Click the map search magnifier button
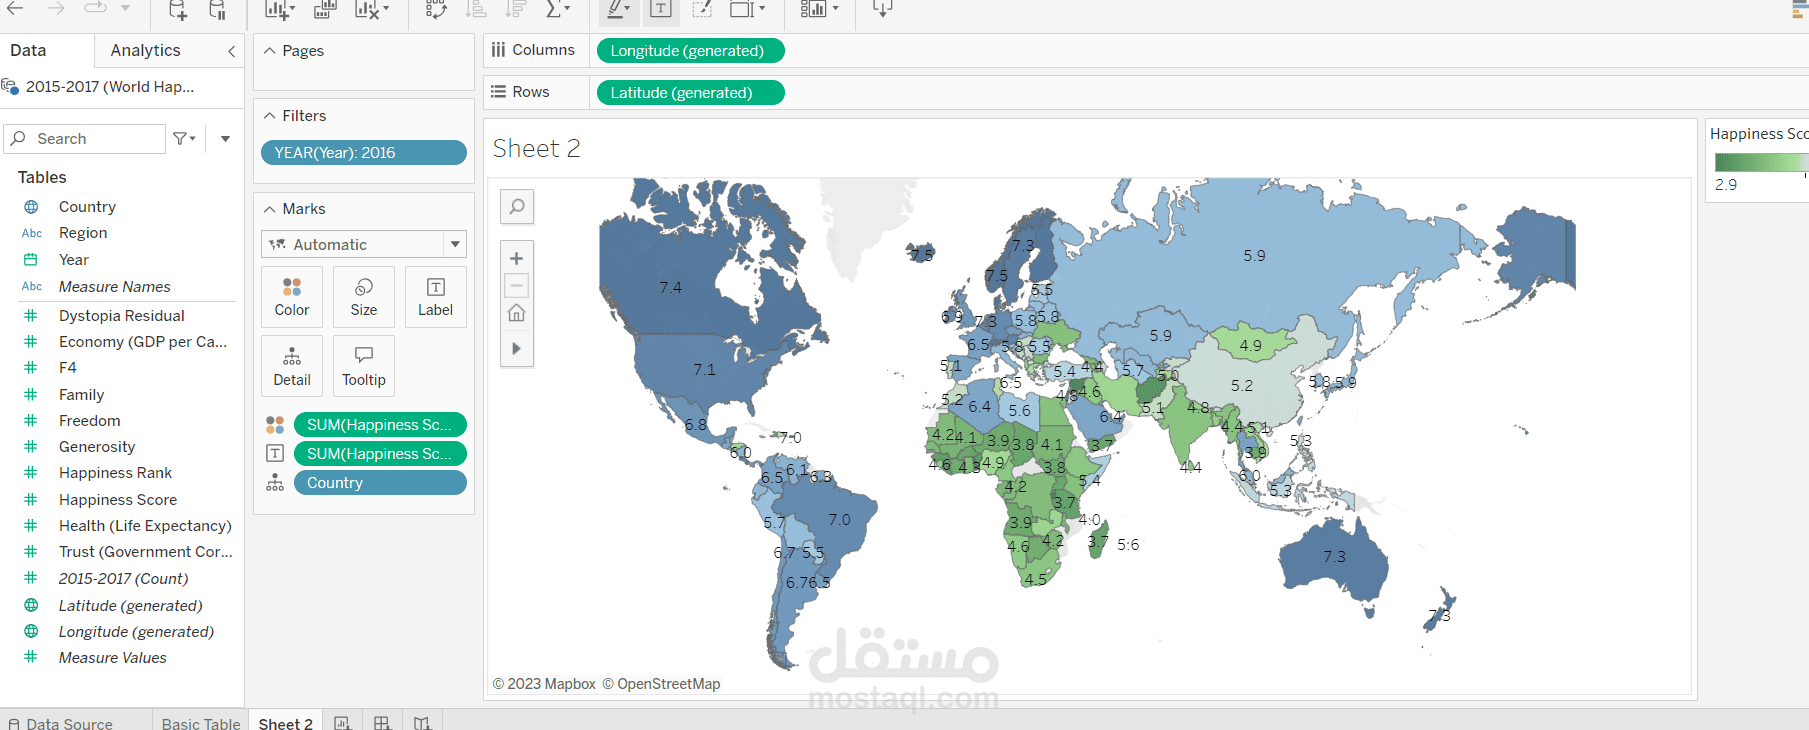The width and height of the screenshot is (1809, 730). click(517, 207)
